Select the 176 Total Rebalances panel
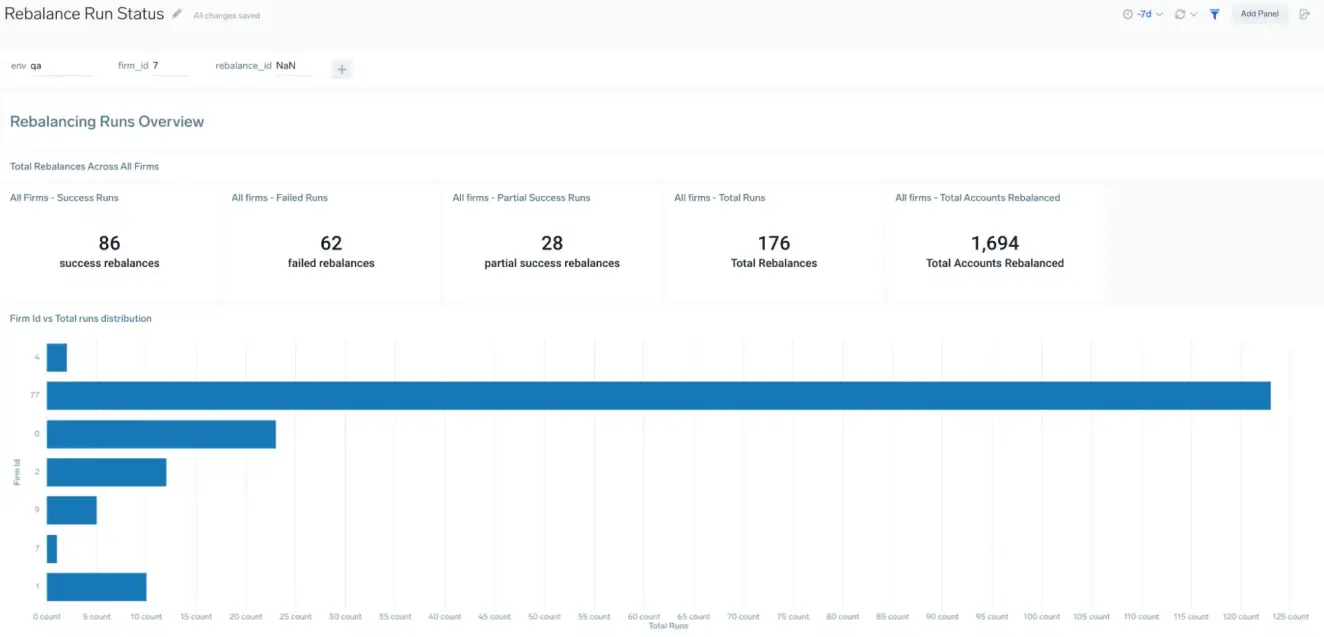The image size is (1324, 637). (773, 250)
